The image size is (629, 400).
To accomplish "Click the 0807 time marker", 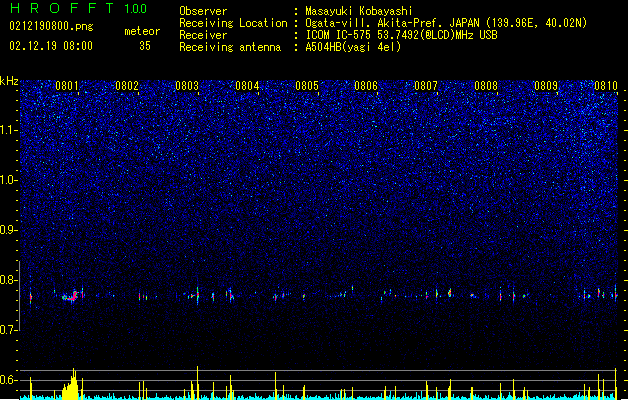I will [x=426, y=86].
